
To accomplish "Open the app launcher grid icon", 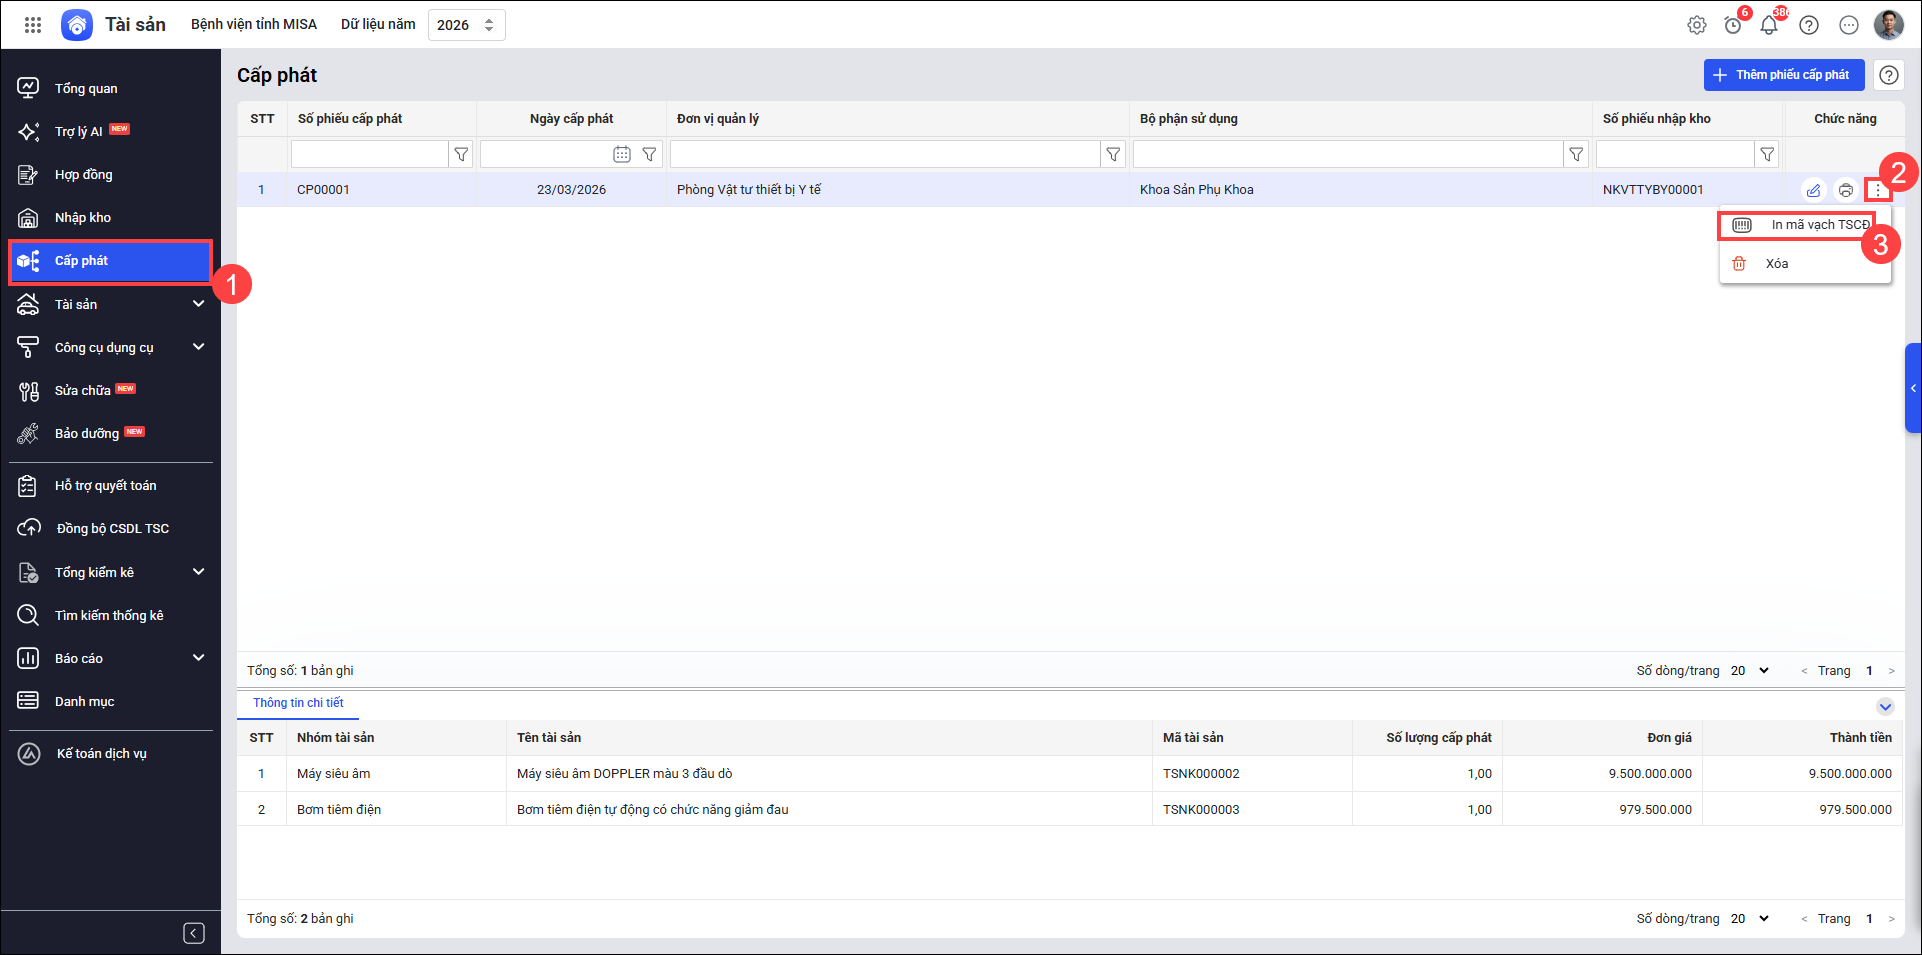I will click(x=33, y=25).
